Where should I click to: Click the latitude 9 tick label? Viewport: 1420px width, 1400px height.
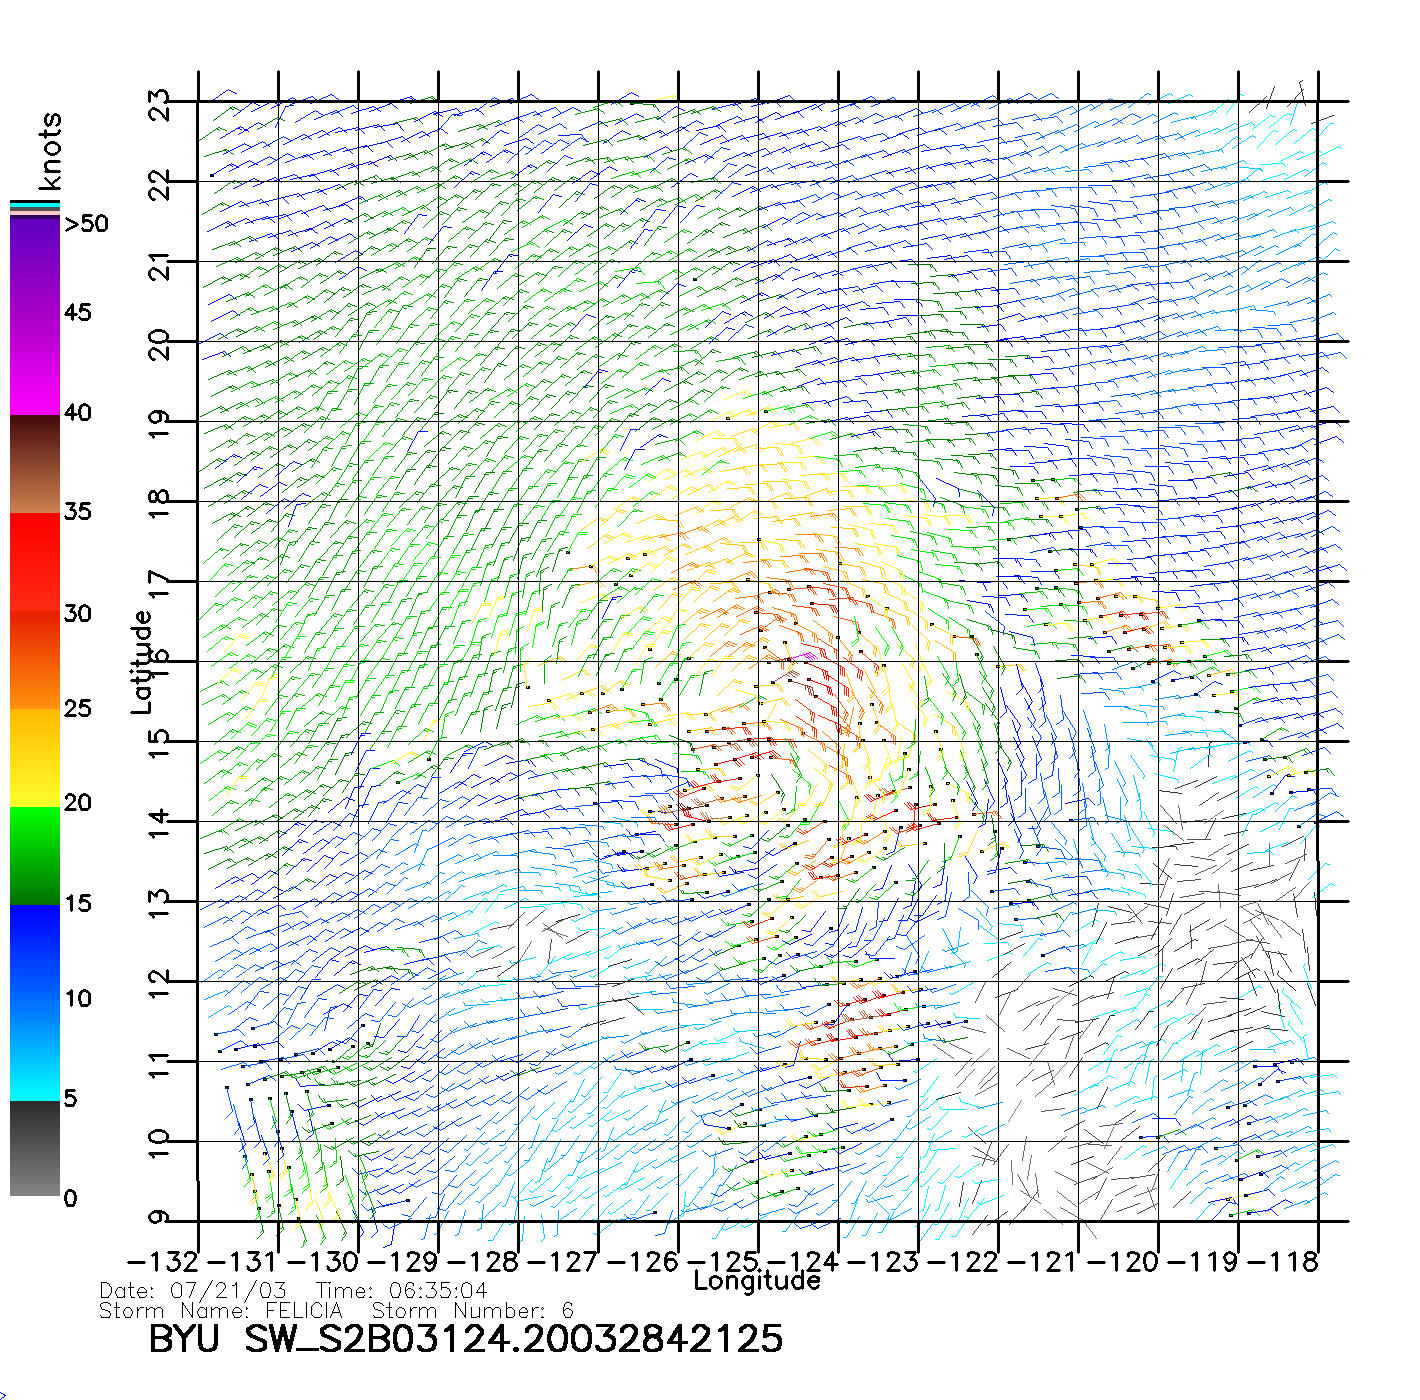pyautogui.click(x=160, y=1218)
